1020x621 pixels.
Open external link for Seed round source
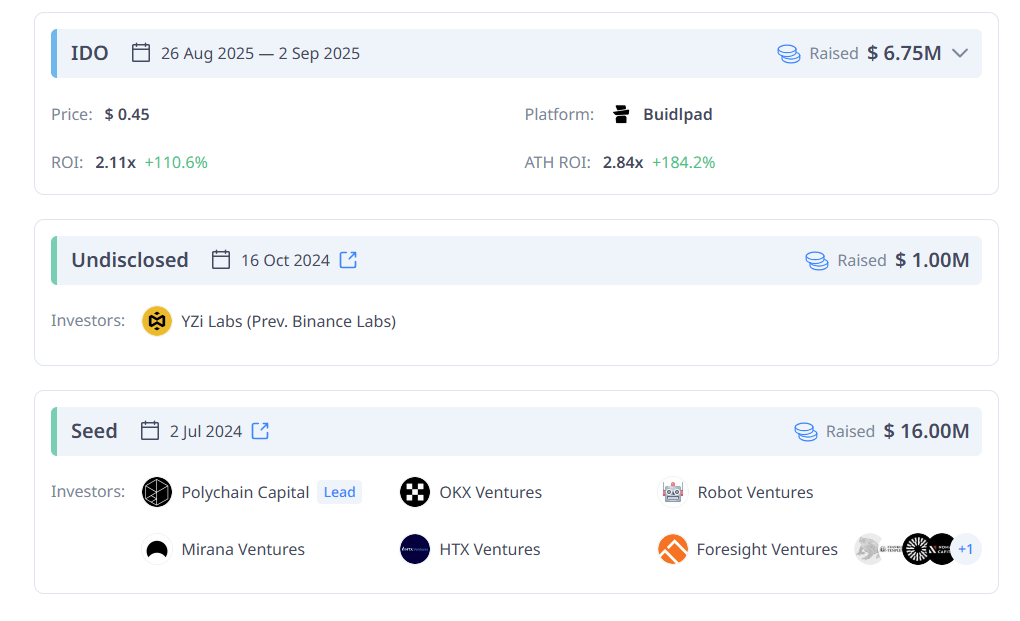[x=260, y=431]
